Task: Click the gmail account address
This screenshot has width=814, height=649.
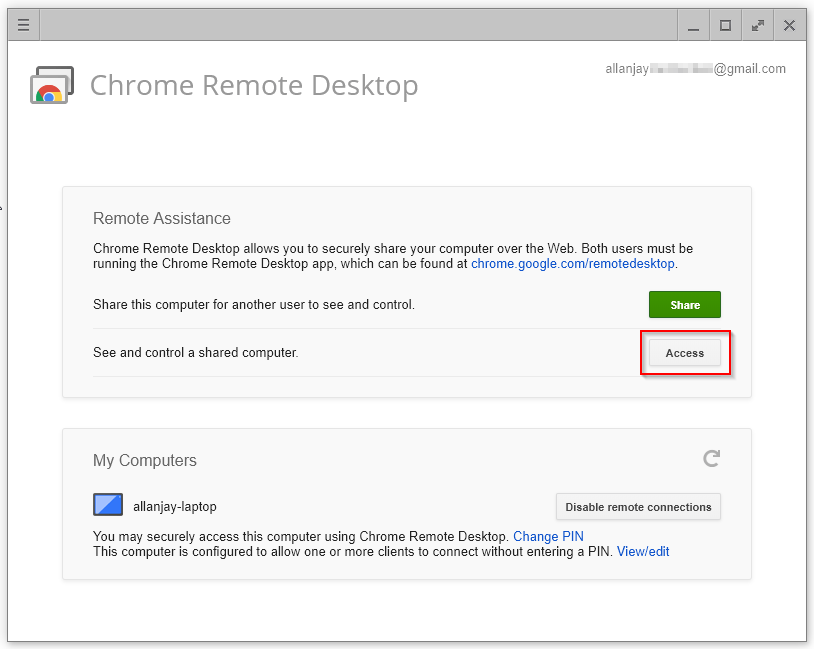Action: point(695,68)
